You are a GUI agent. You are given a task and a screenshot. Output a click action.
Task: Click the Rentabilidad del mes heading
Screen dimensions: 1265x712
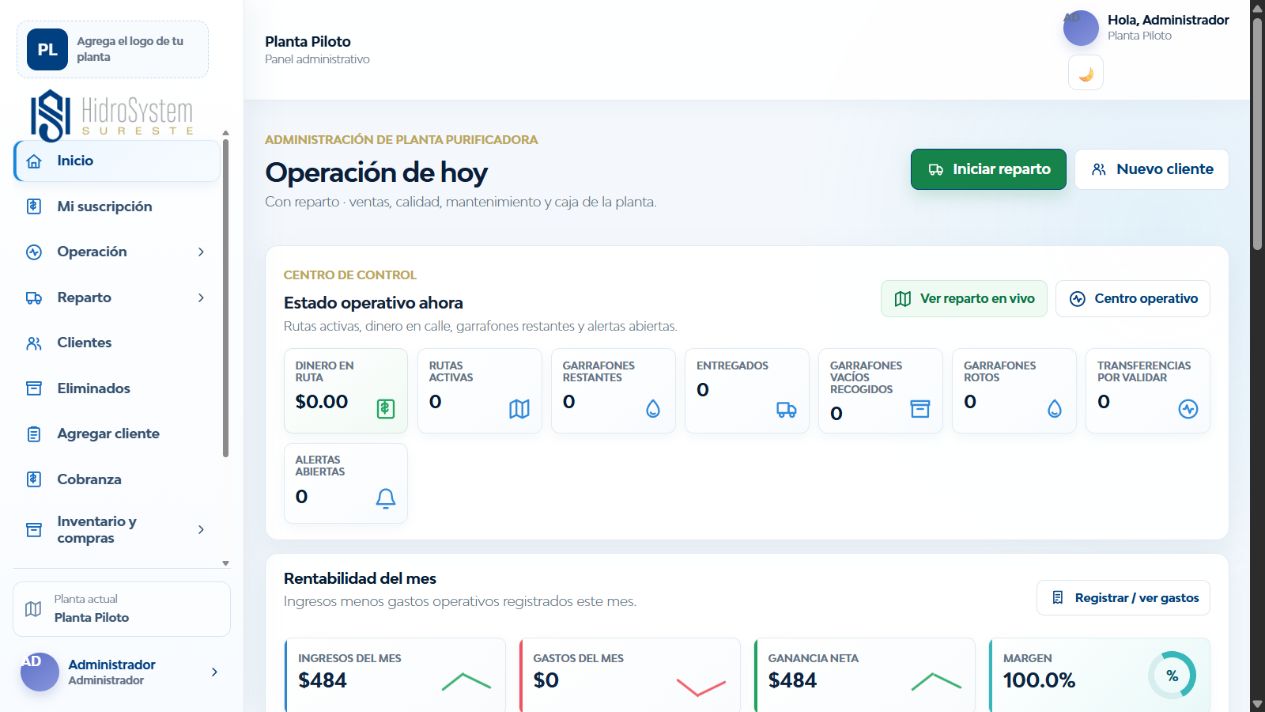[x=360, y=578]
